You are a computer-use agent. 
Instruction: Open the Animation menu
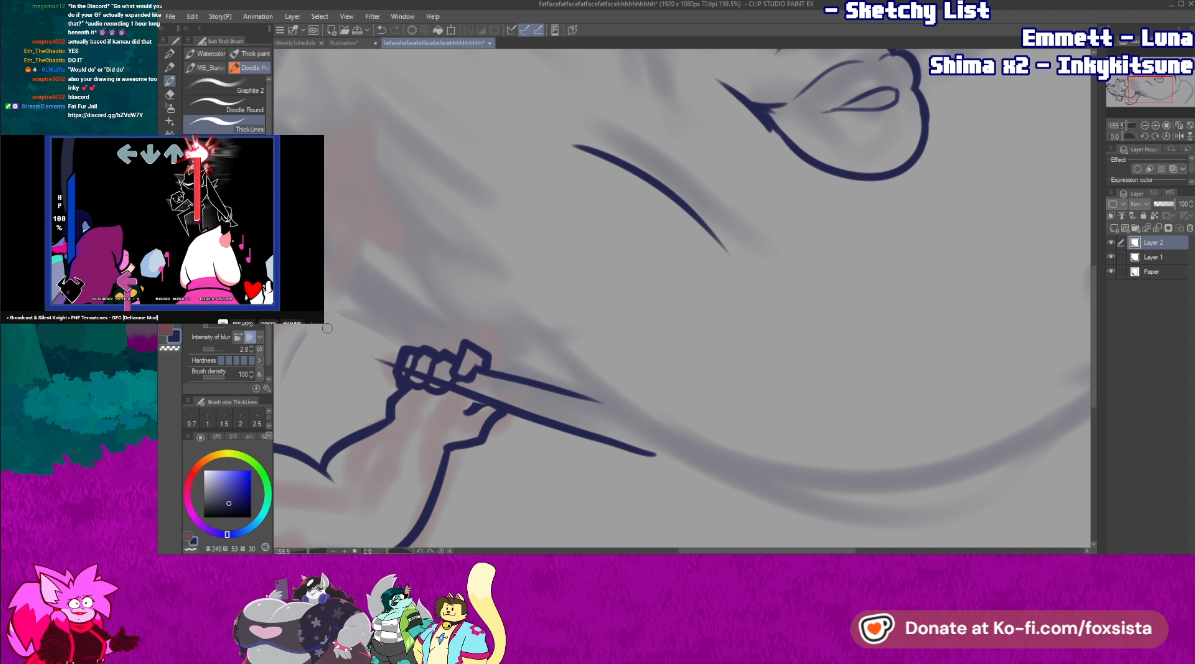coord(258,17)
